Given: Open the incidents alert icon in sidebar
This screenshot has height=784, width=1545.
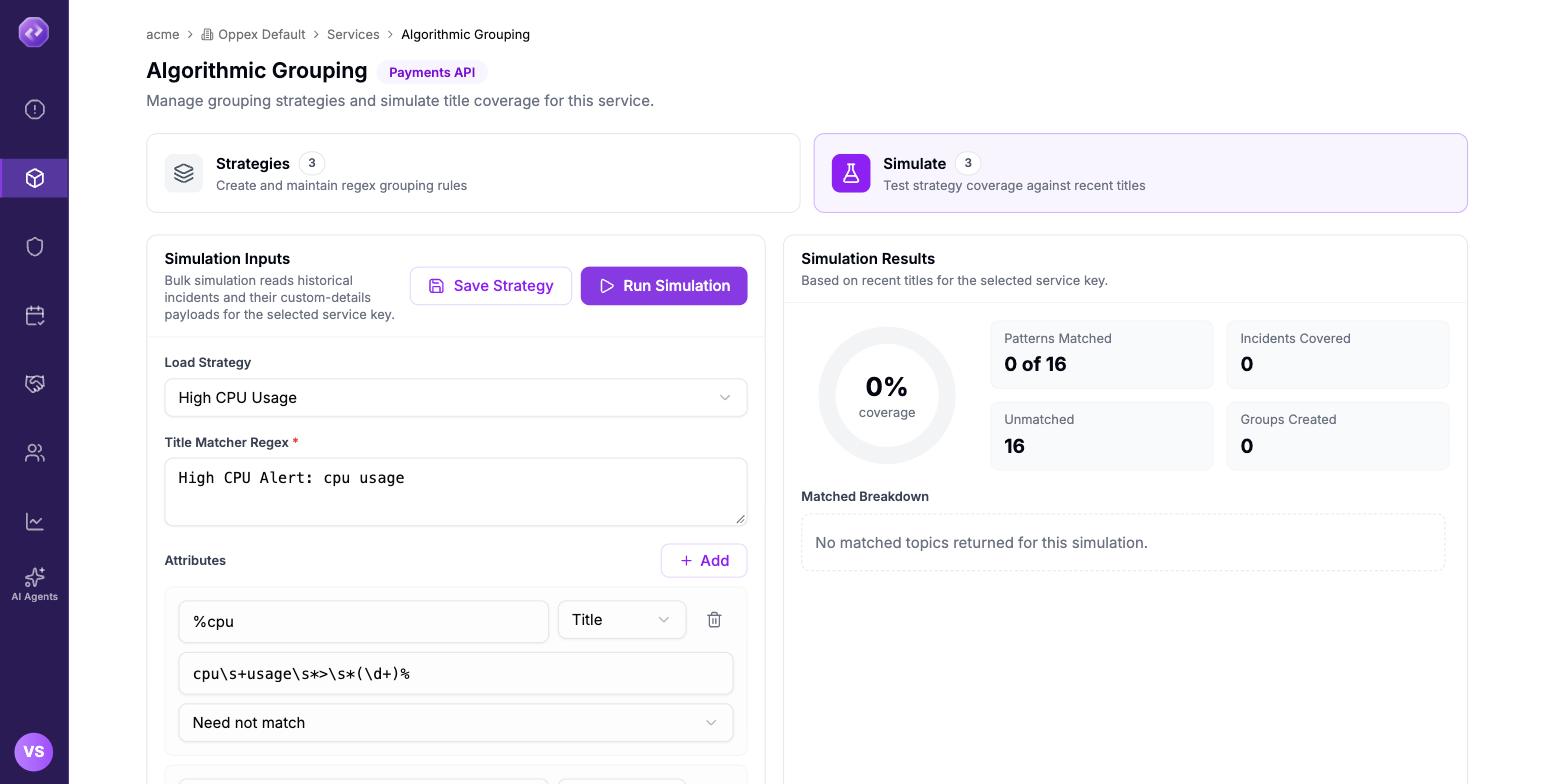Looking at the screenshot, I should pyautogui.click(x=35, y=110).
